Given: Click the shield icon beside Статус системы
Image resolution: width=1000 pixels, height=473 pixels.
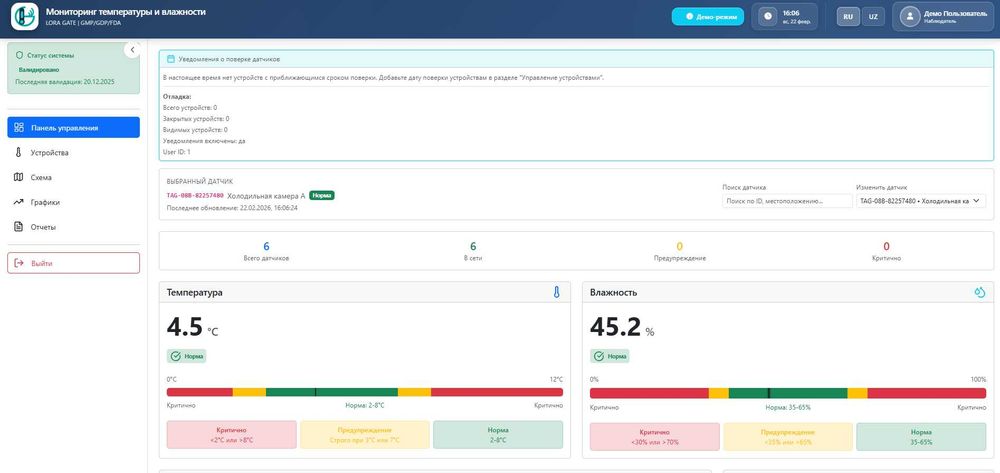Looking at the screenshot, I should coord(19,55).
